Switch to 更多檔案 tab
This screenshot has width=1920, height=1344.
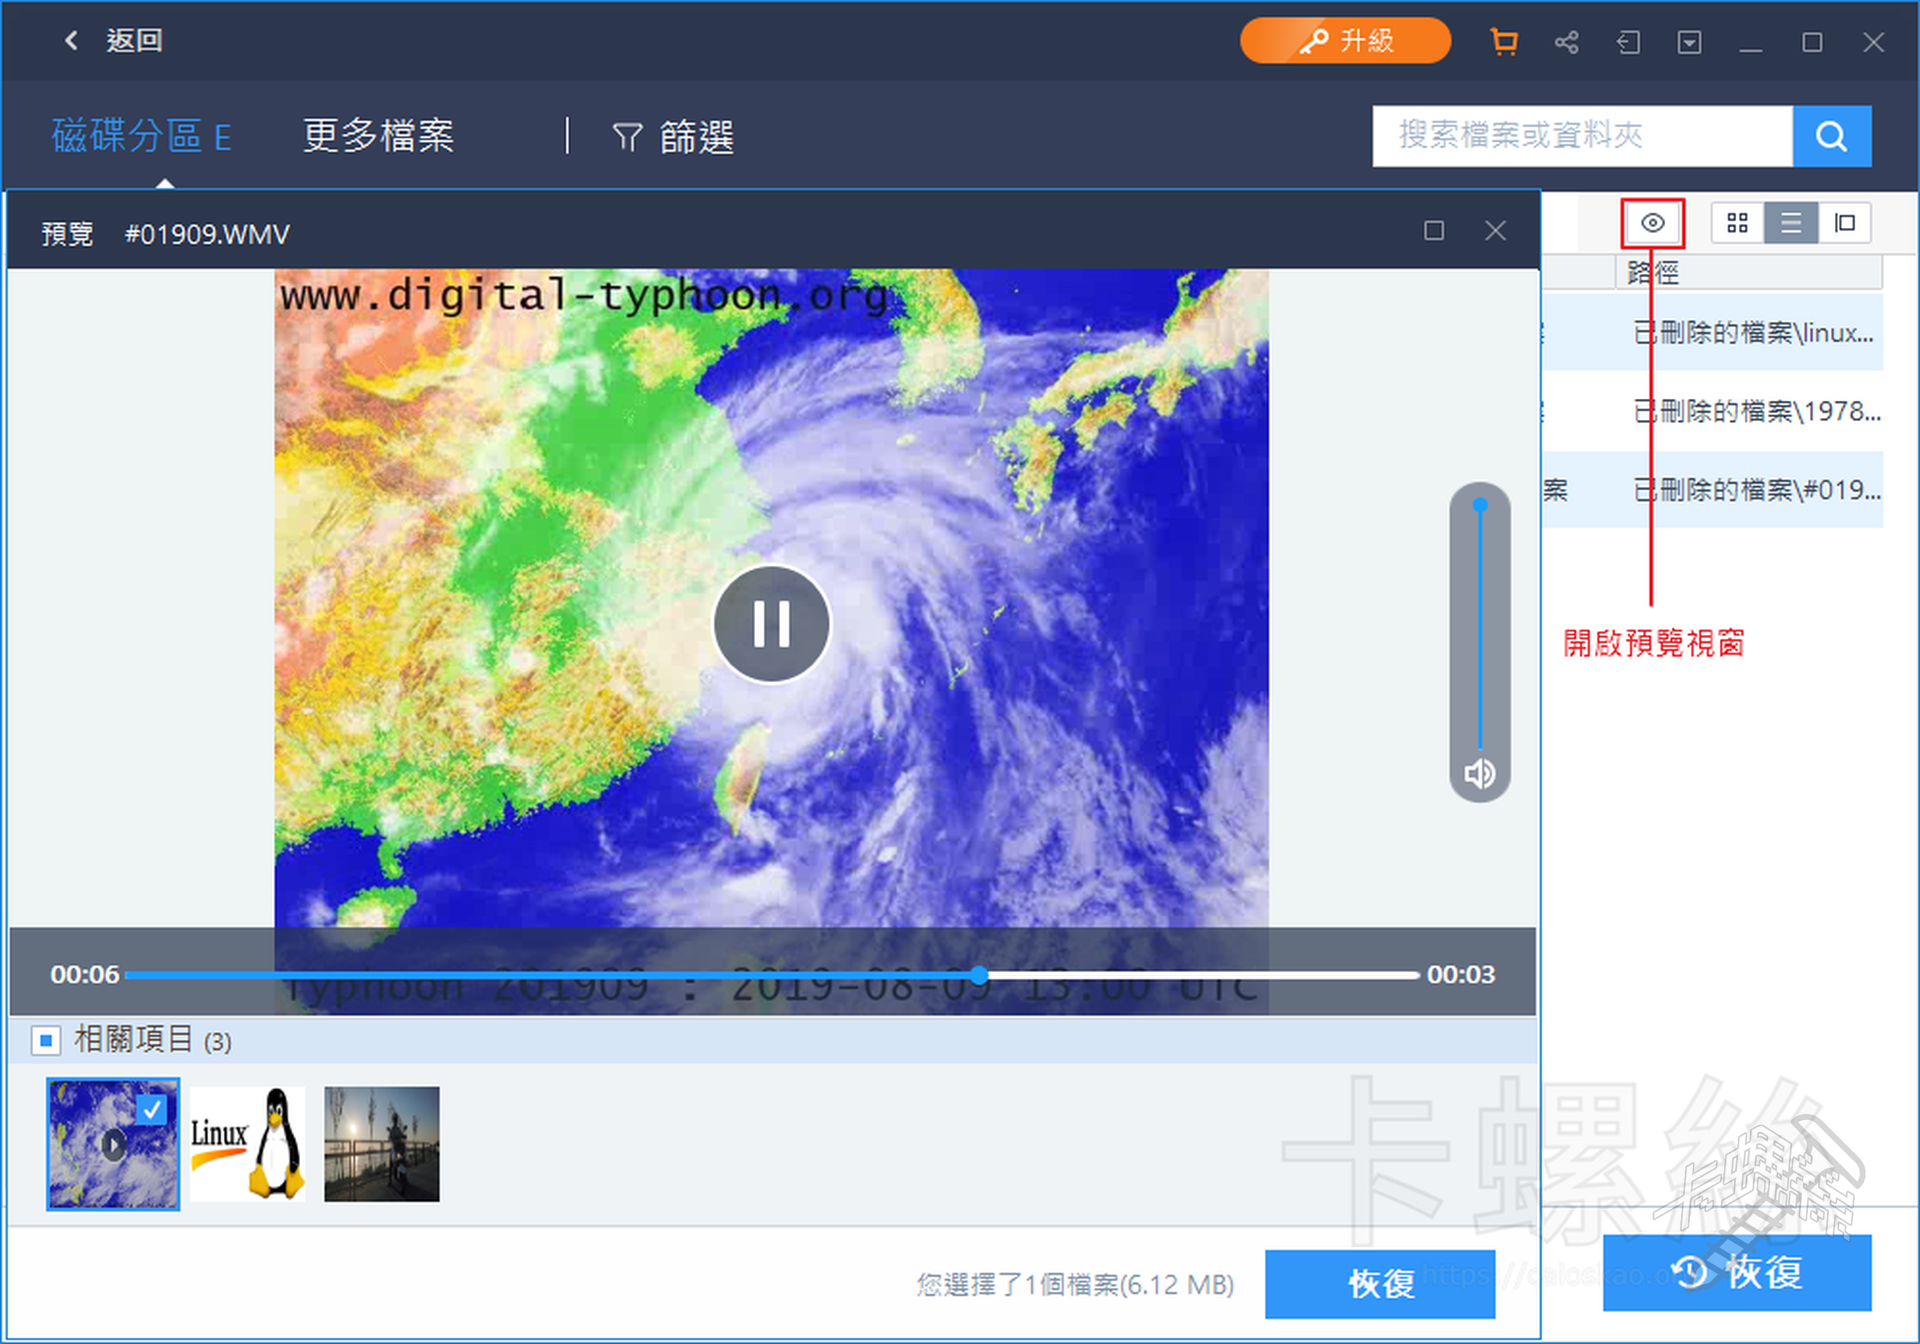pyautogui.click(x=378, y=136)
